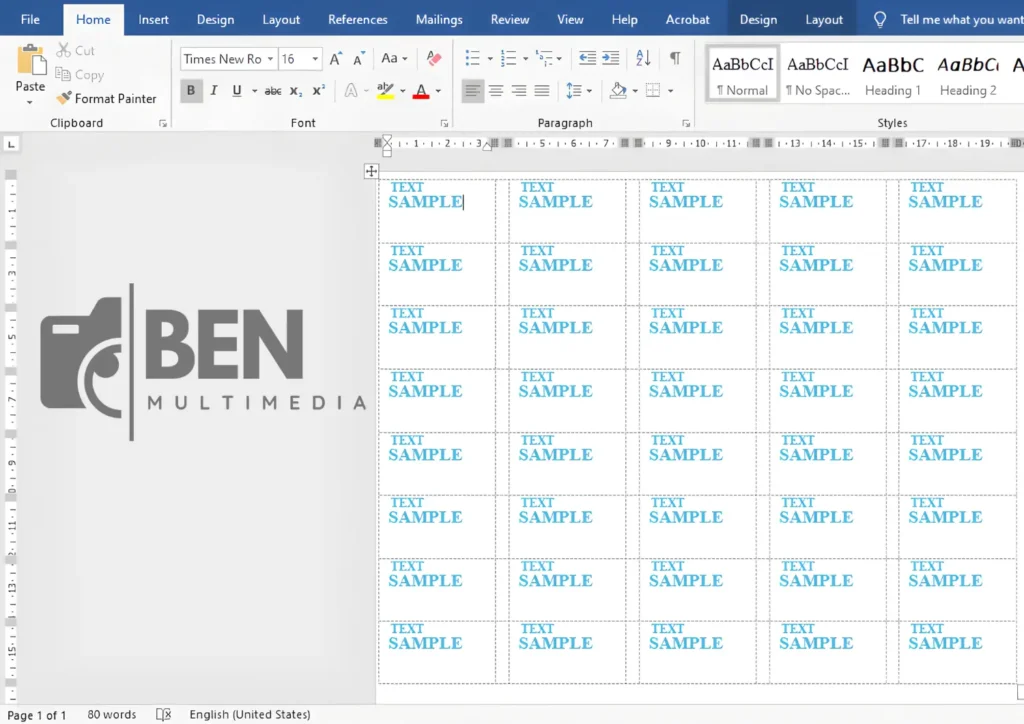Image resolution: width=1024 pixels, height=724 pixels.
Task: Apply strikethrough formatting
Action: click(x=273, y=90)
